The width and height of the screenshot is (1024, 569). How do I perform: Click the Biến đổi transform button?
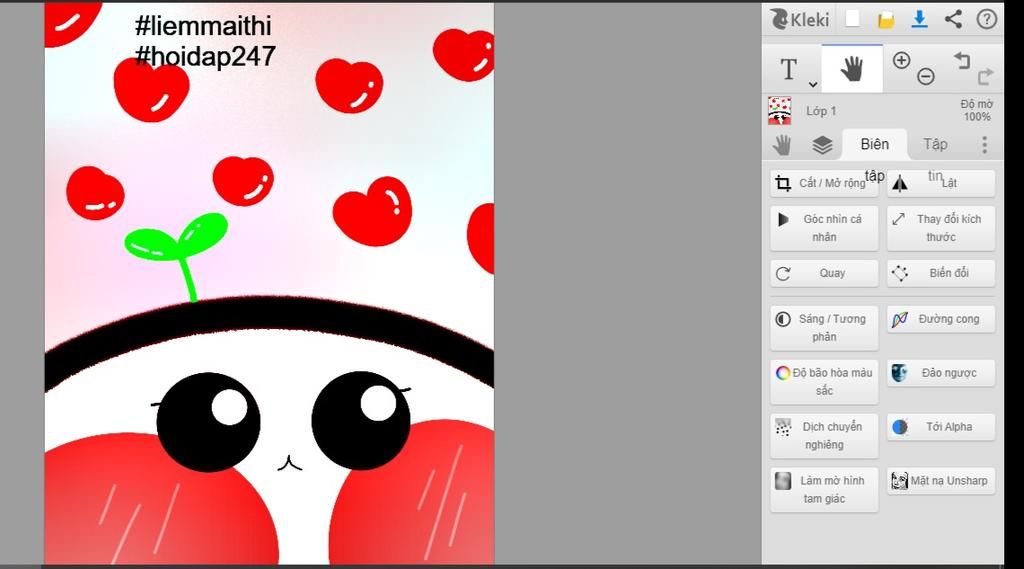941,273
